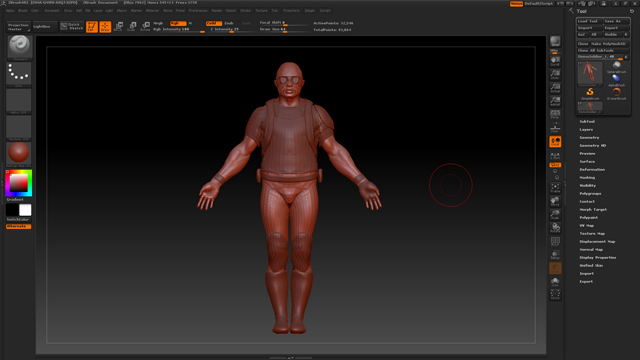This screenshot has width=640, height=360.
Task: Open the Preferences menu
Action: pyautogui.click(x=198, y=11)
